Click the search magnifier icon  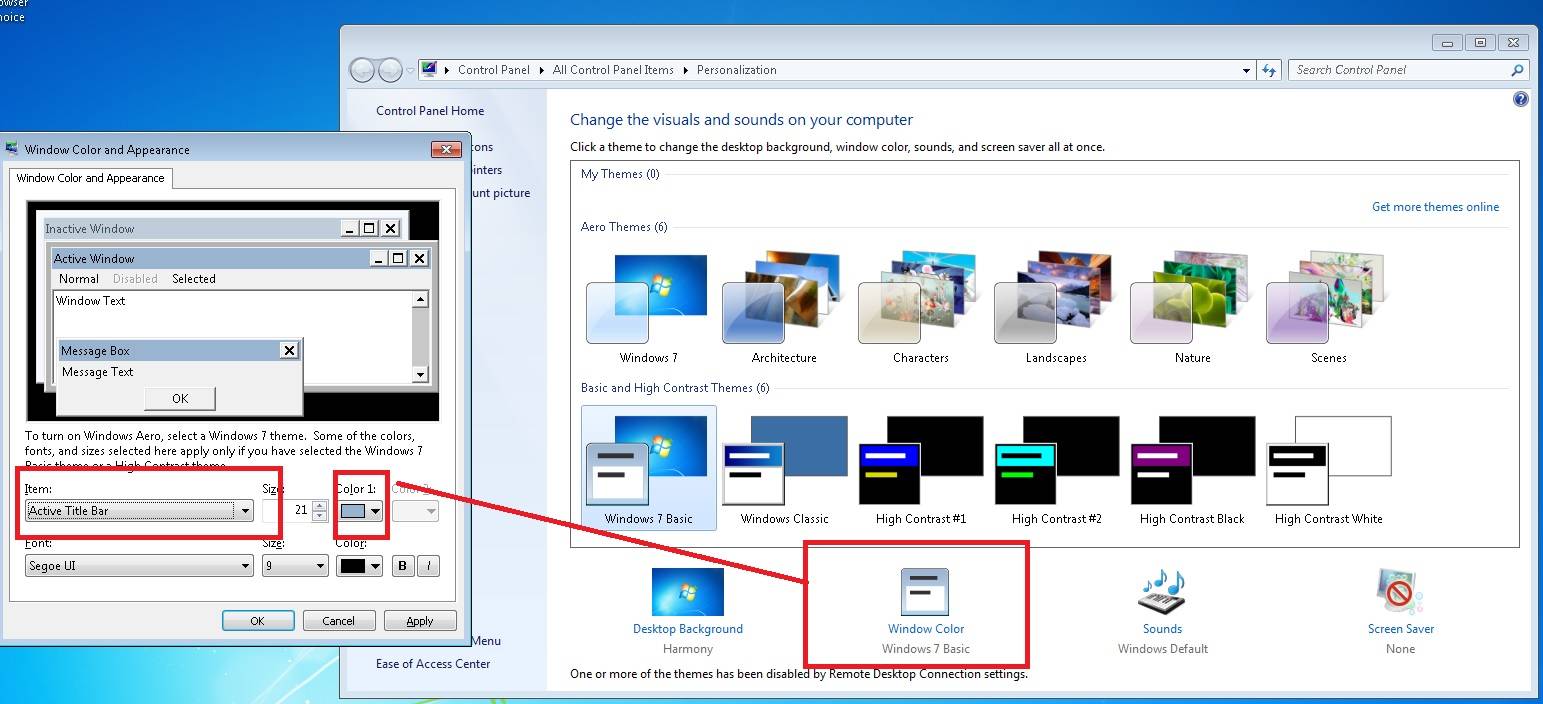[x=1517, y=70]
